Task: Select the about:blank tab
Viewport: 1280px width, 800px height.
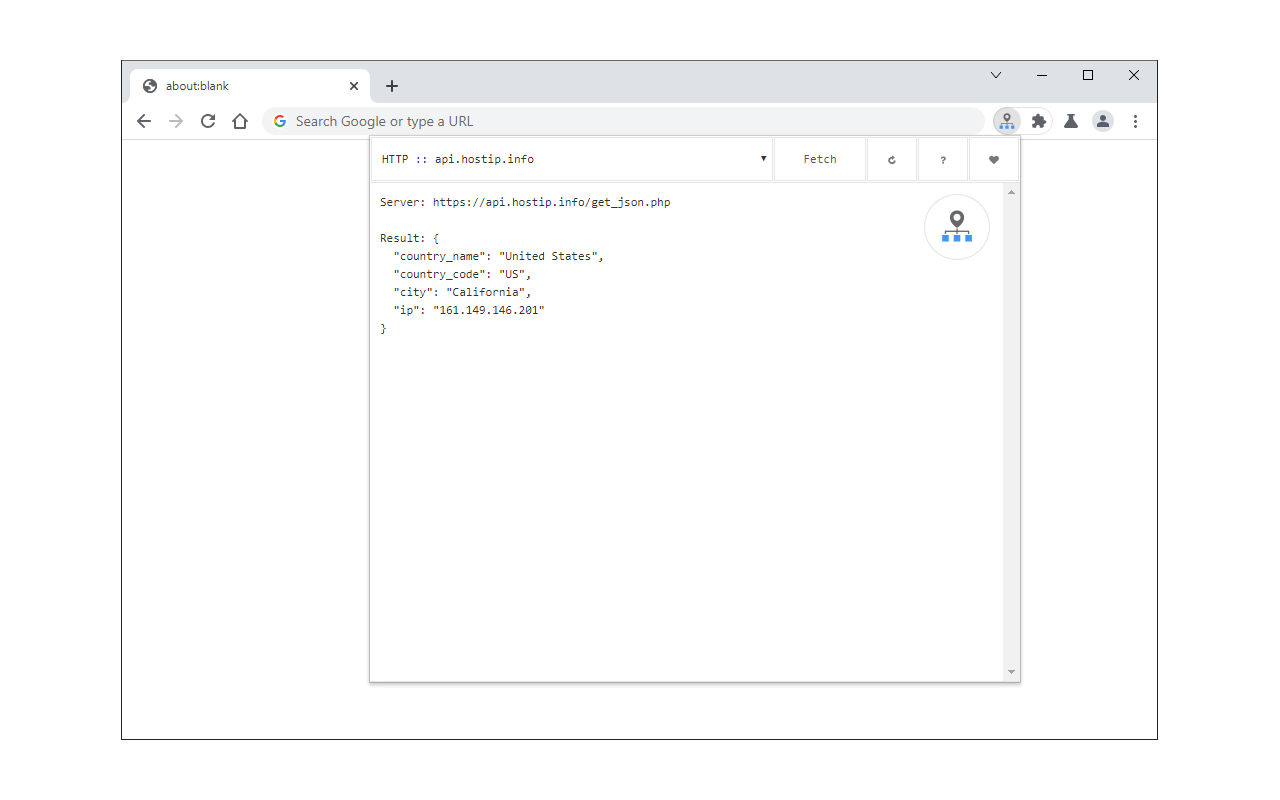Action: coord(240,86)
